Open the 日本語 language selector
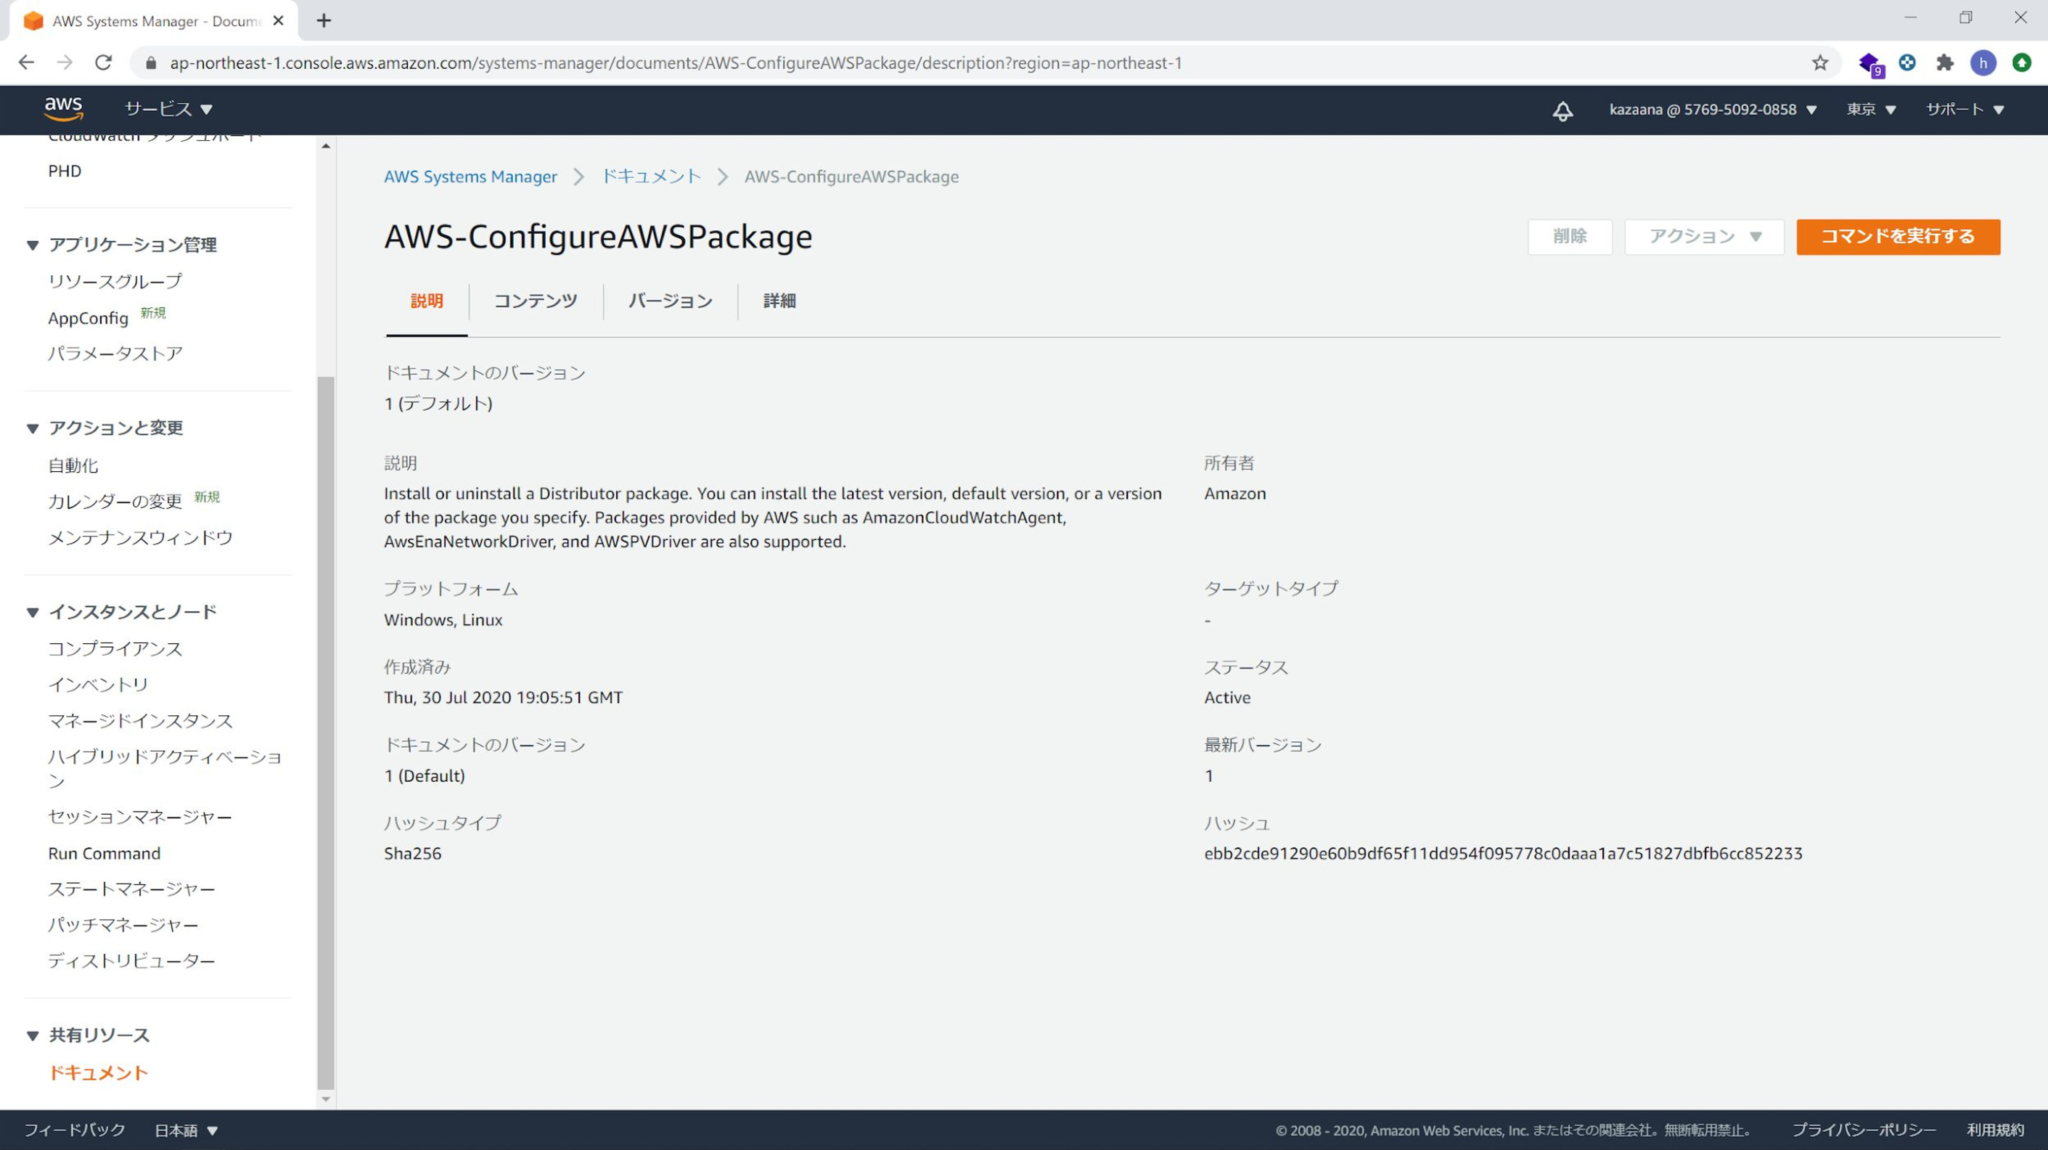Screen dimensions: 2048x1150 (x=184, y=1130)
